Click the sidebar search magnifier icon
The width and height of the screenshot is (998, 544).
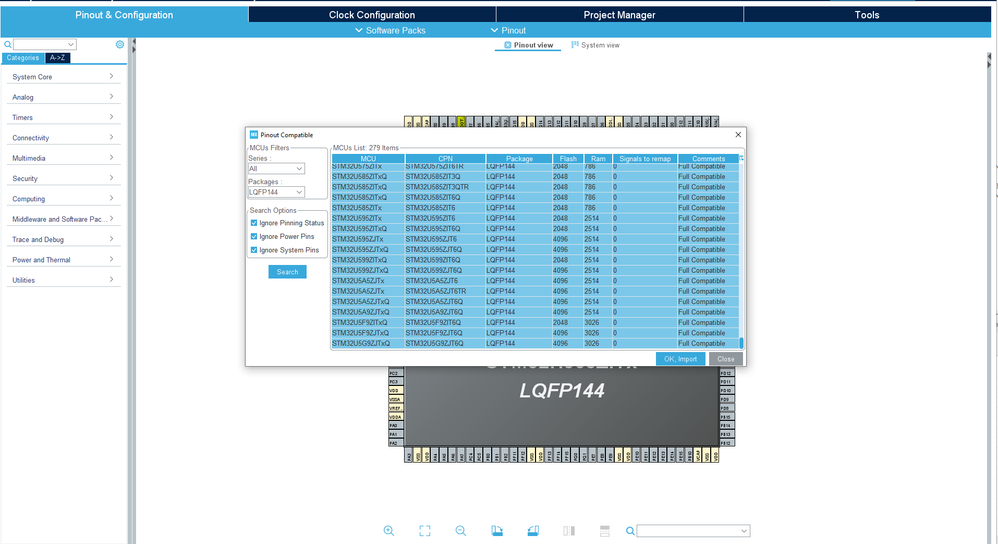click(x=8, y=45)
